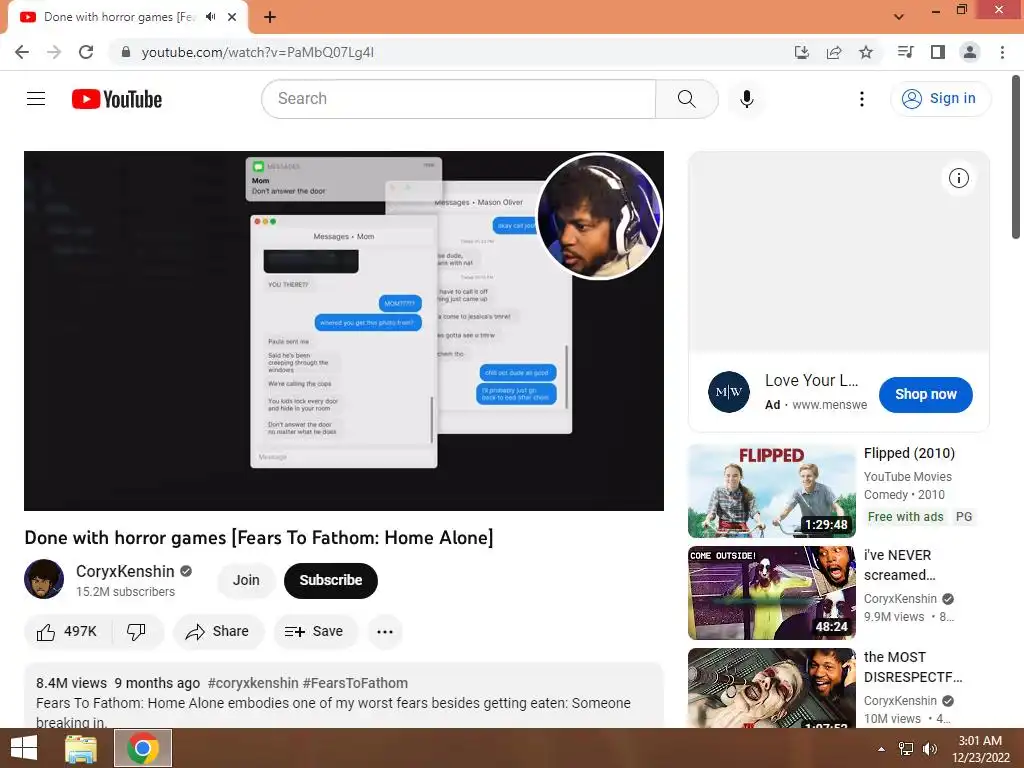Click Chrome icon on taskbar
Viewport: 1024px width, 768px height.
pyautogui.click(x=143, y=748)
